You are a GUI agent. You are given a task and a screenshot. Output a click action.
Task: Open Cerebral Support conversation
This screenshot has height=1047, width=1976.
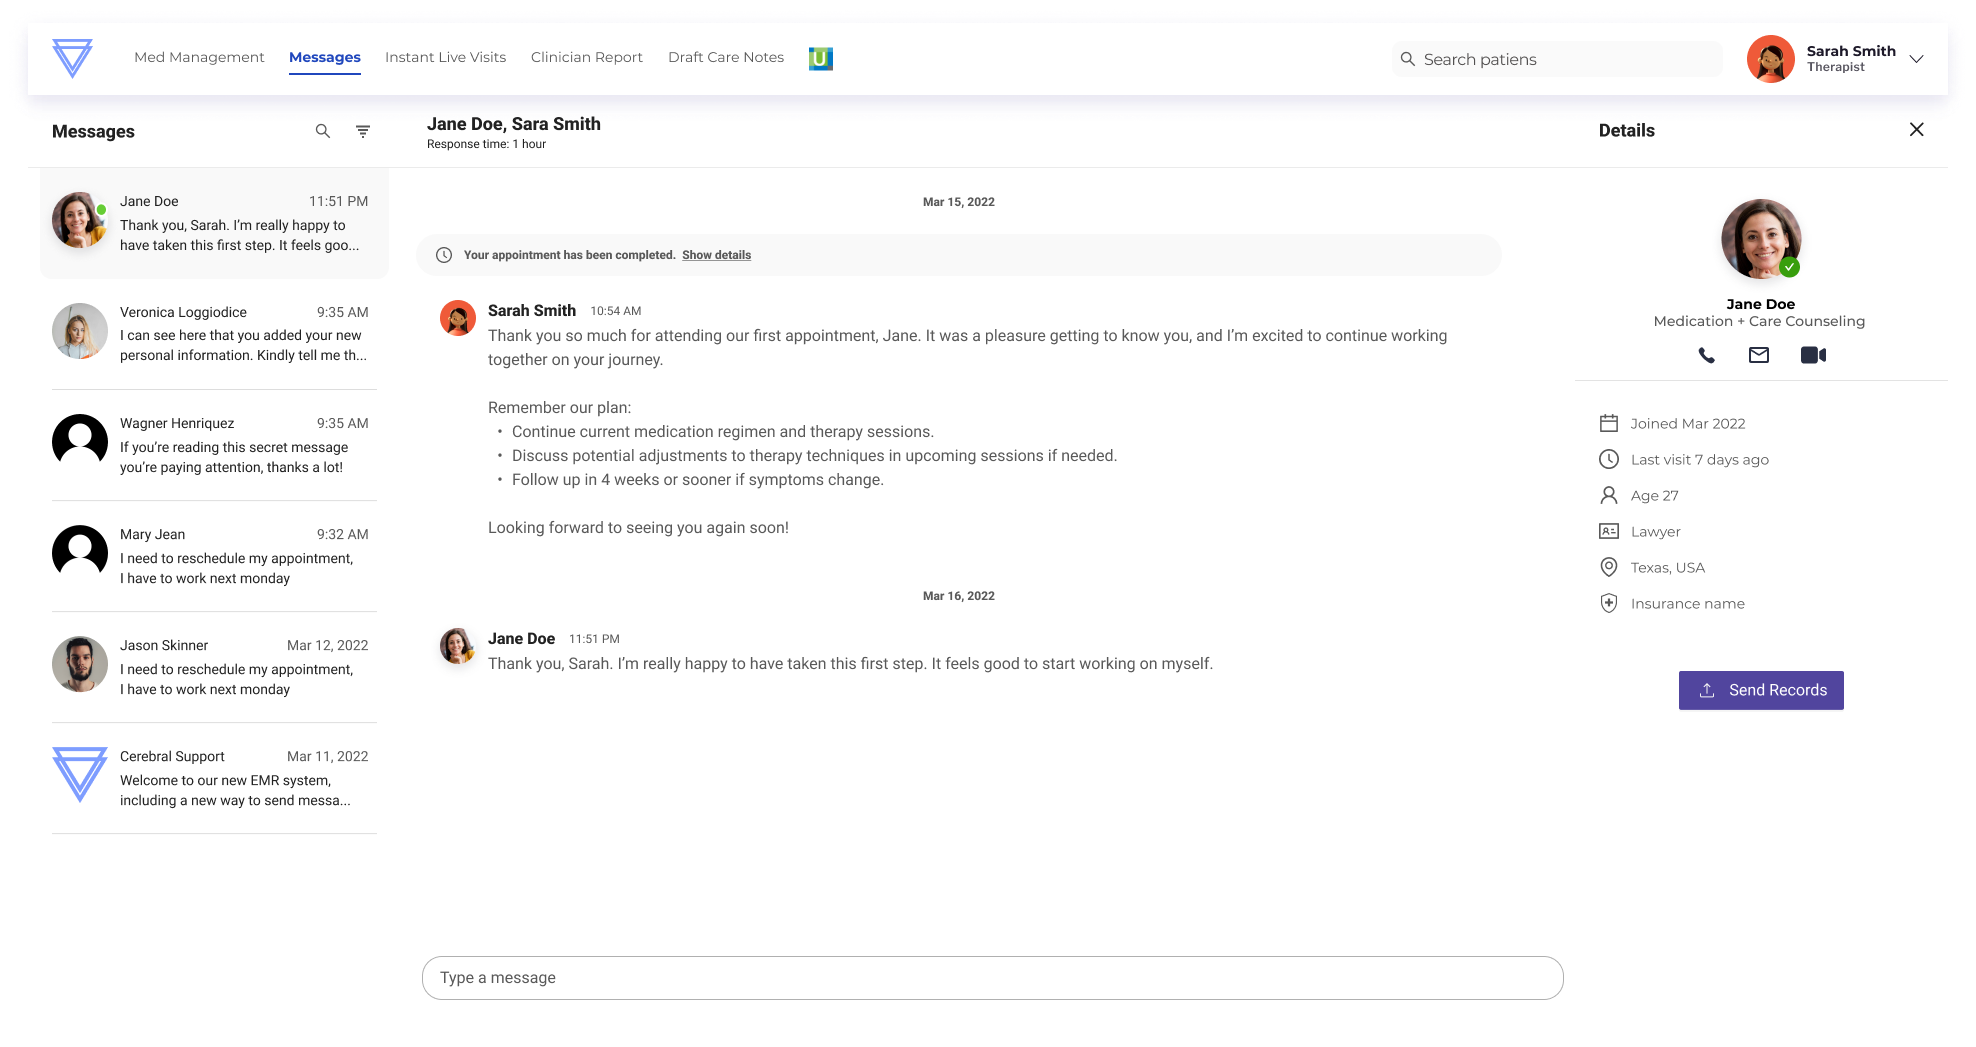pos(214,778)
